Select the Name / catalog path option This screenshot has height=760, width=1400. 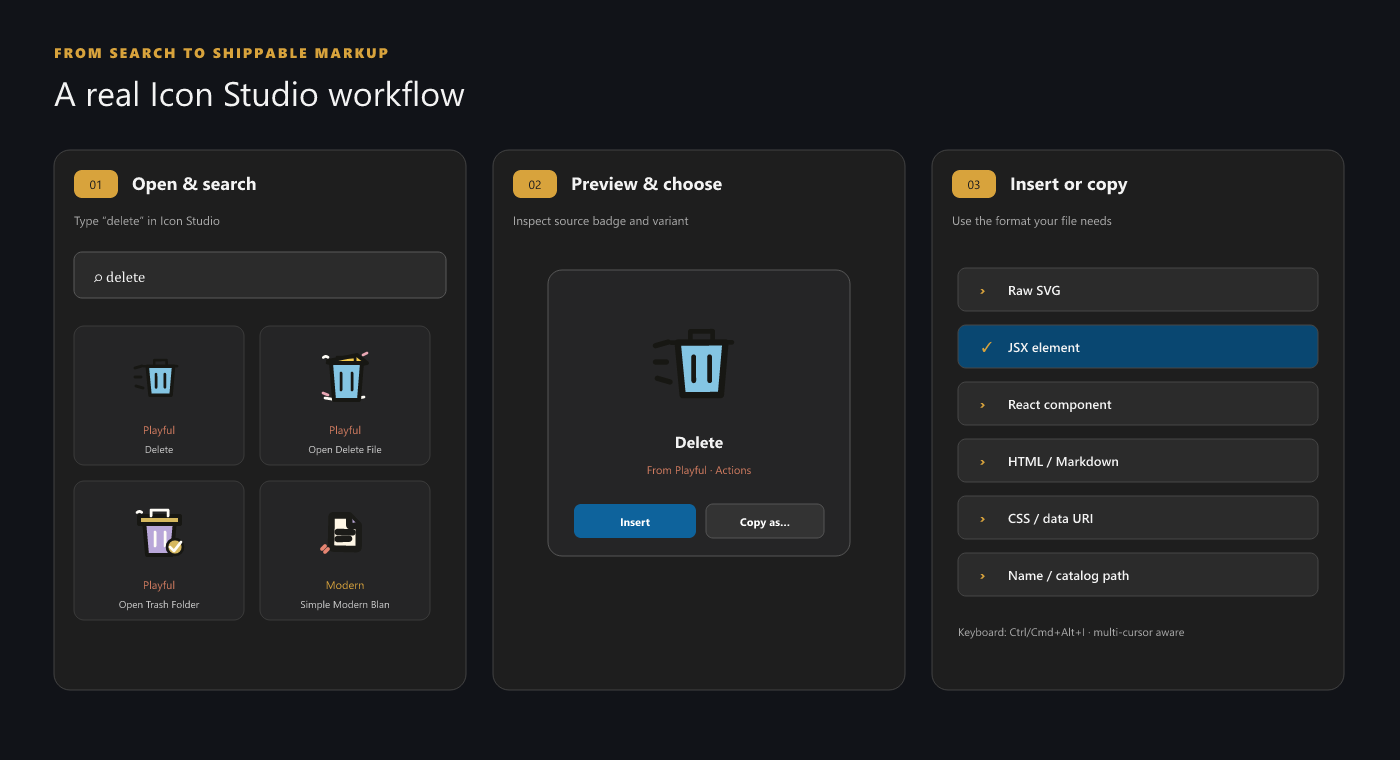pyautogui.click(x=1138, y=575)
